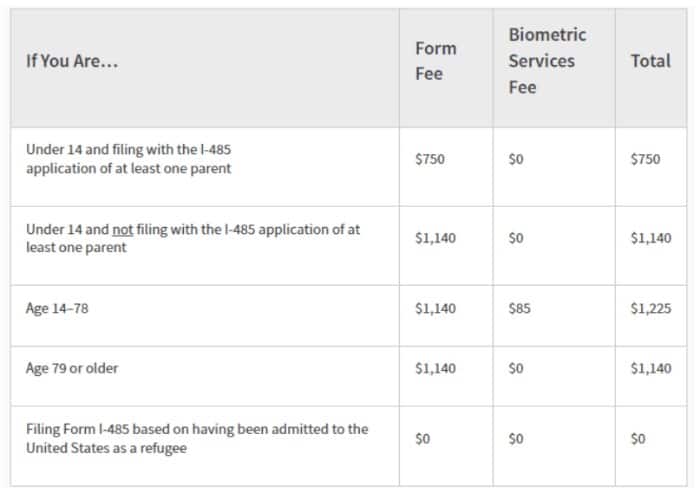
Task: Click the 'If You Are...' column header
Action: 72,61
